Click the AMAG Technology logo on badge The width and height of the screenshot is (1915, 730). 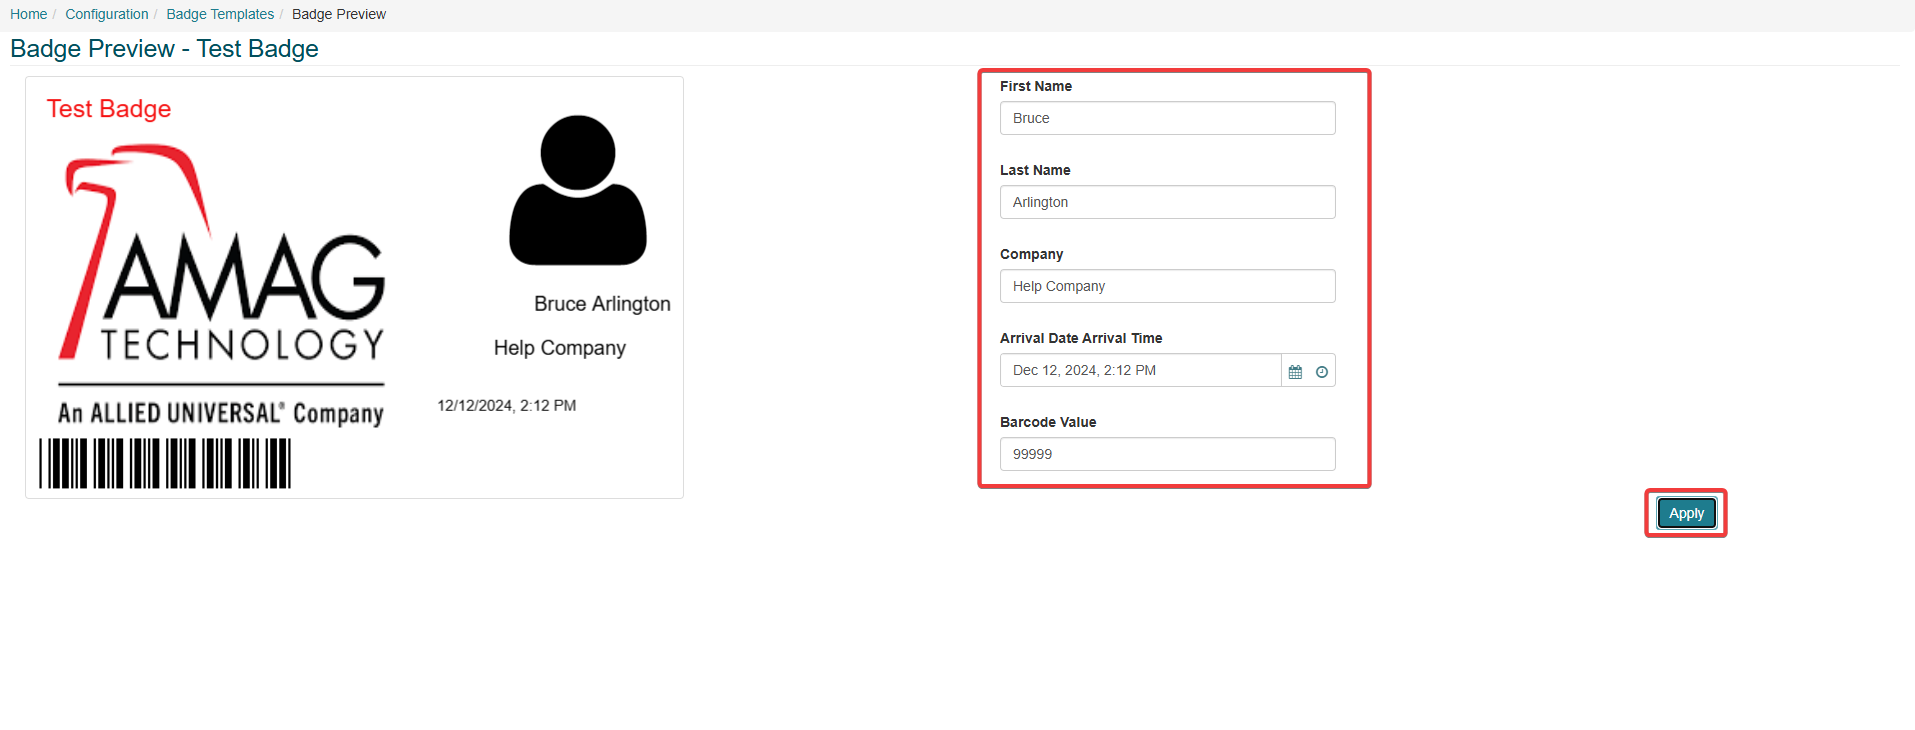click(x=221, y=286)
